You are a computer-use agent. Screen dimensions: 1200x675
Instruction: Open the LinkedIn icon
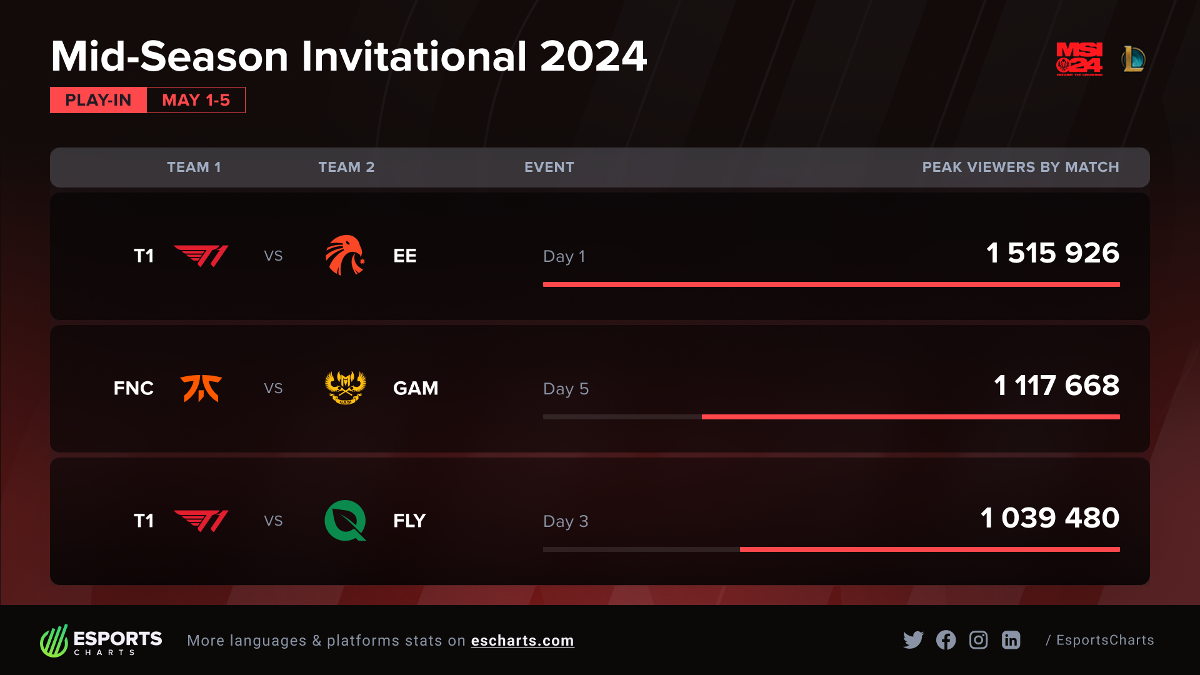click(x=1011, y=640)
